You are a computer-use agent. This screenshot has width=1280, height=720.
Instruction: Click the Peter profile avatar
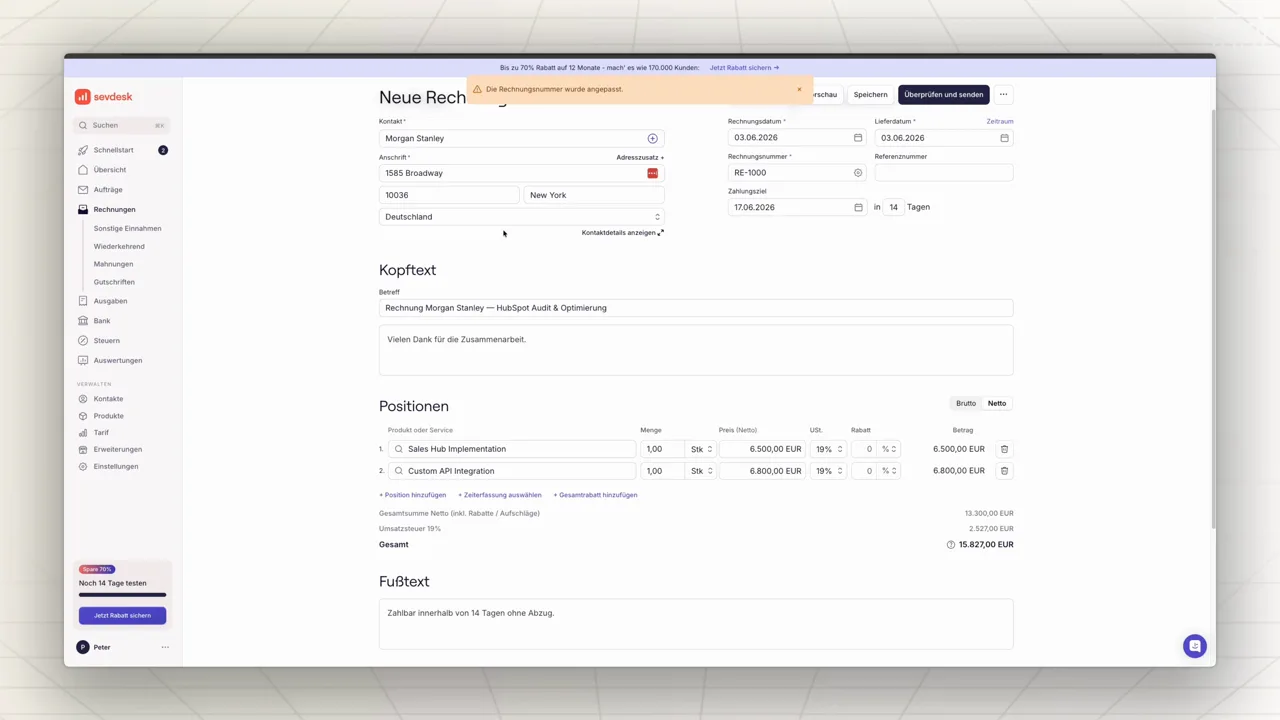tap(83, 647)
